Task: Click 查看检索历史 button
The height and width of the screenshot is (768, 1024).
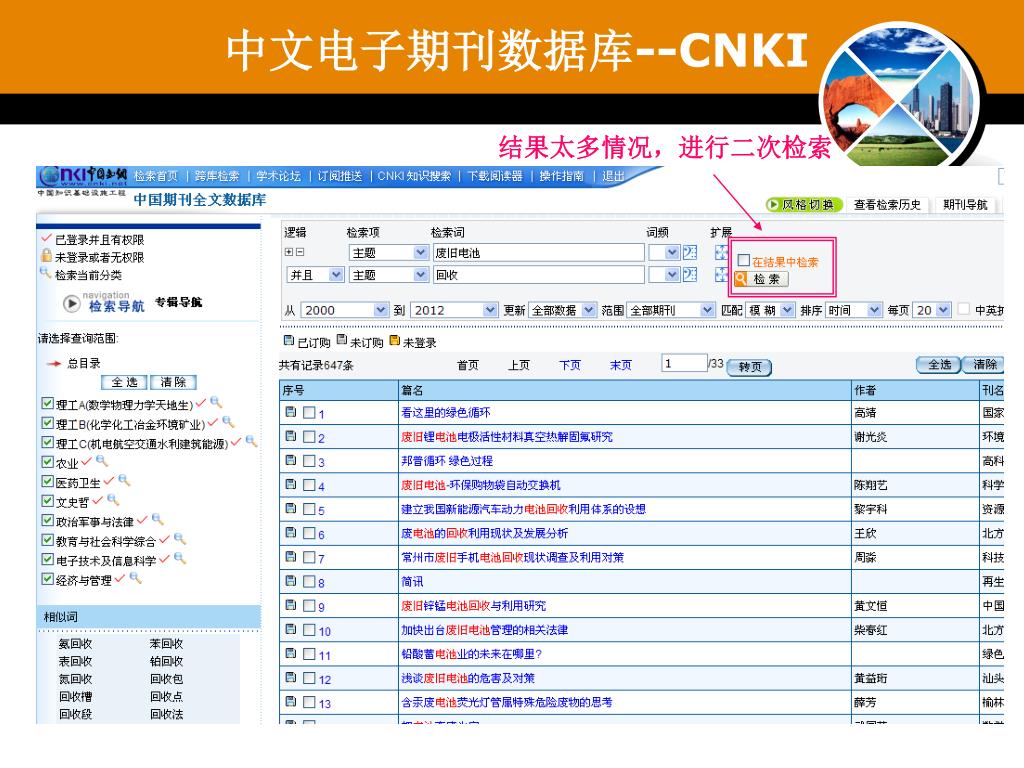Action: click(887, 204)
